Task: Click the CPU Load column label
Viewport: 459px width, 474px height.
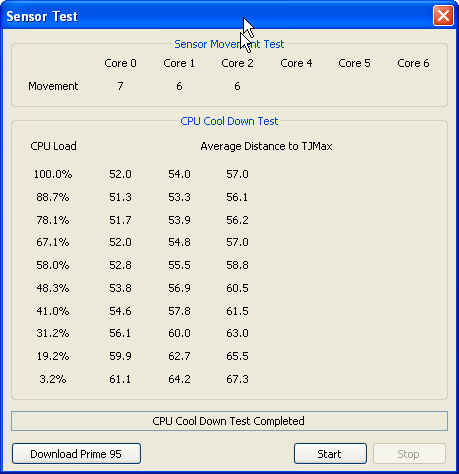Action: click(x=53, y=146)
